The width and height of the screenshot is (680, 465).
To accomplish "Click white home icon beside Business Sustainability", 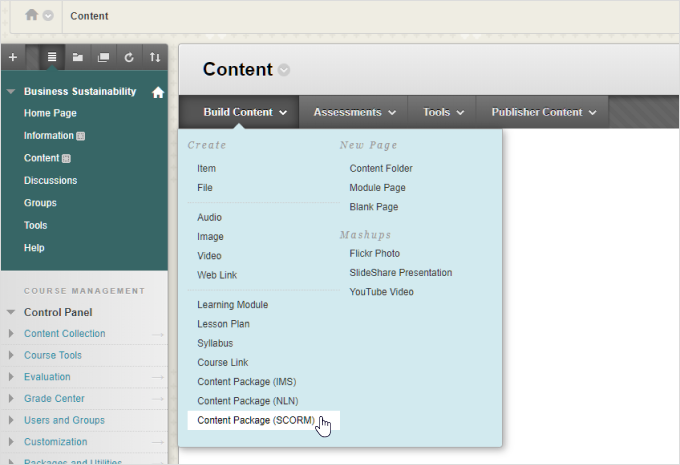I will pyautogui.click(x=157, y=92).
